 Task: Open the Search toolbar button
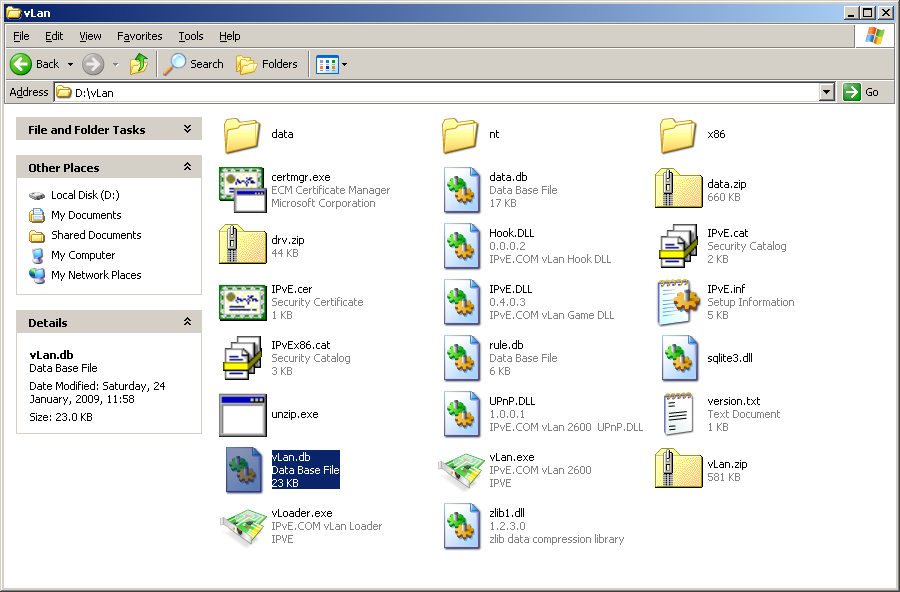point(194,64)
